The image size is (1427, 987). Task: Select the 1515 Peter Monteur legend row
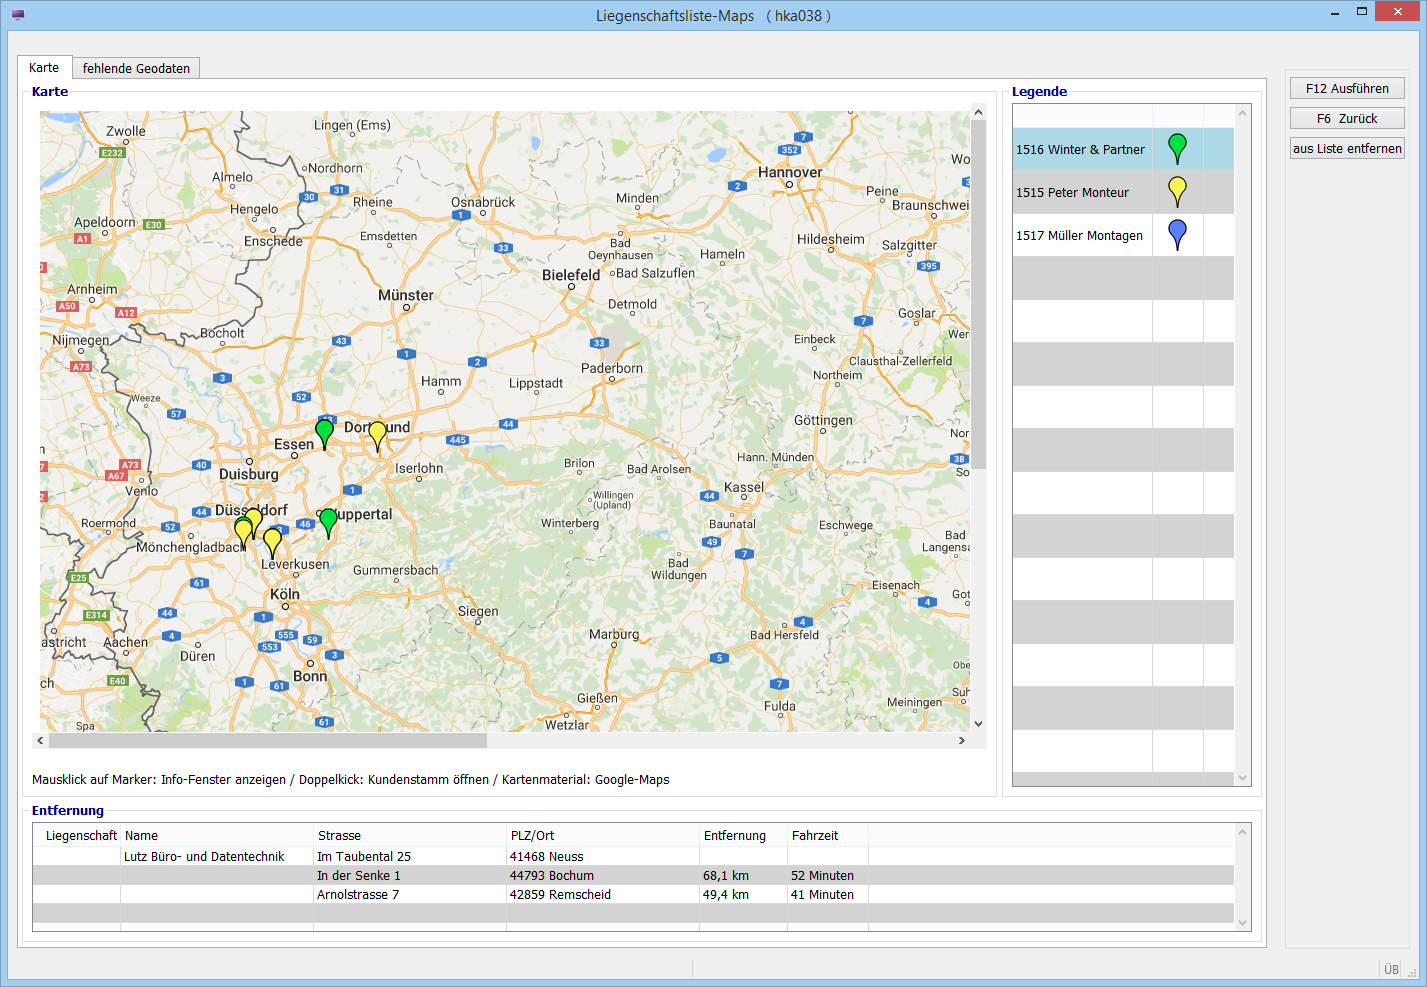pyautogui.click(x=1080, y=192)
